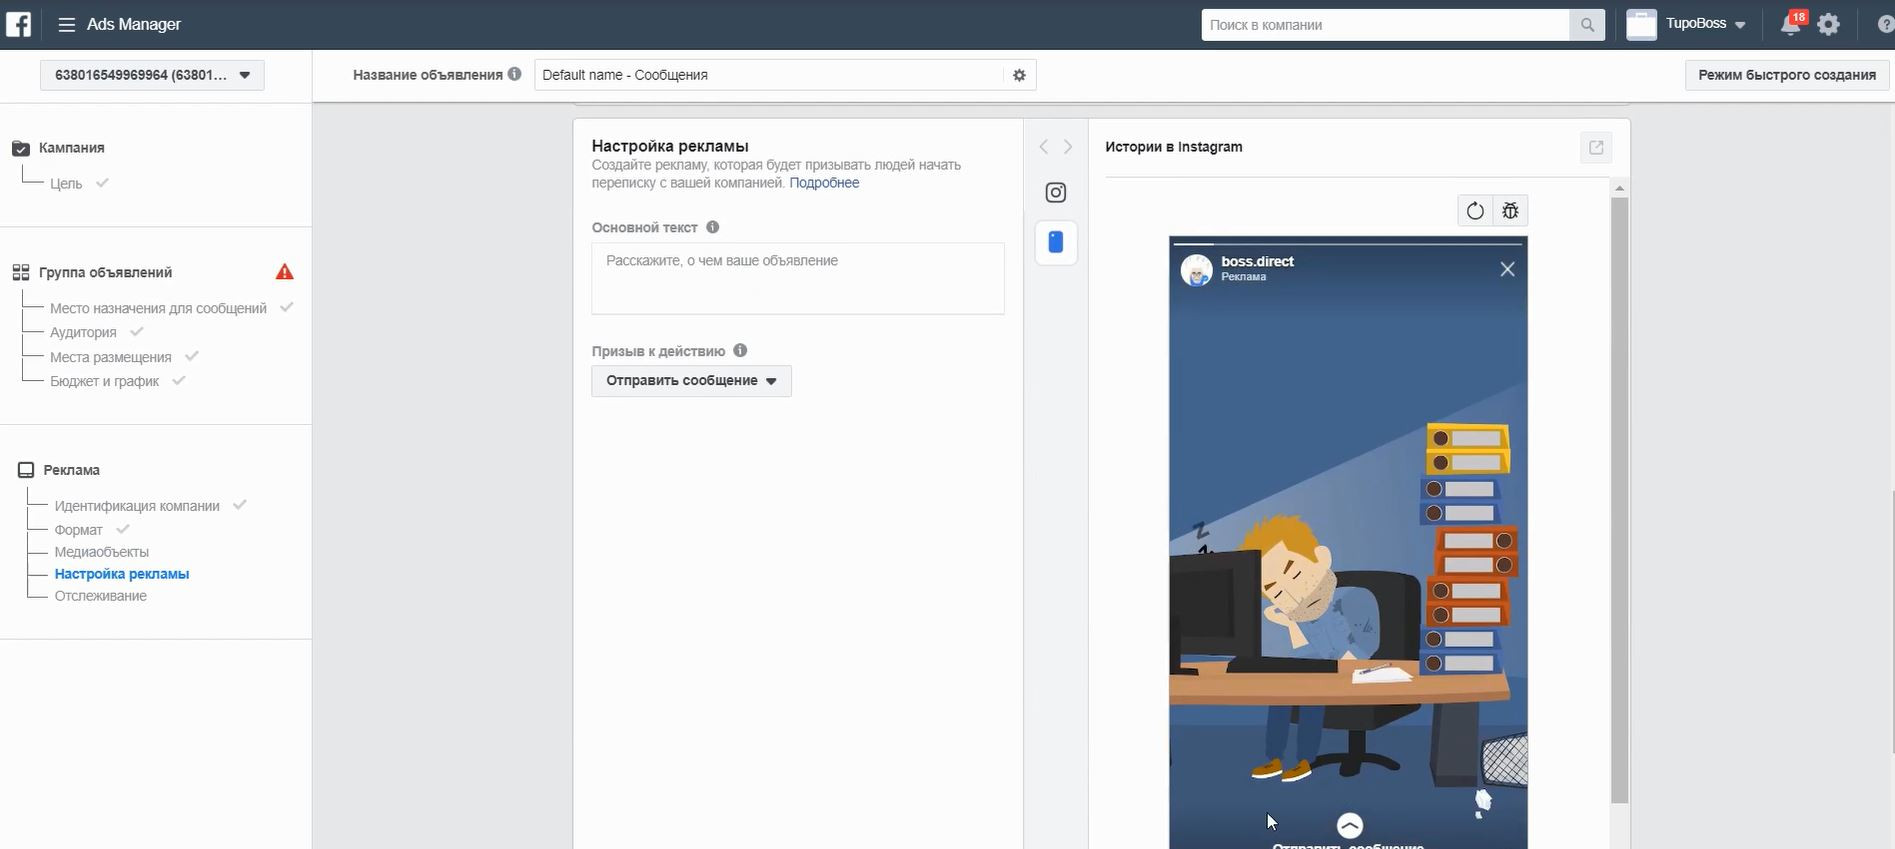
Task: Open the Ads Manager hamburger menu
Action: (67, 25)
